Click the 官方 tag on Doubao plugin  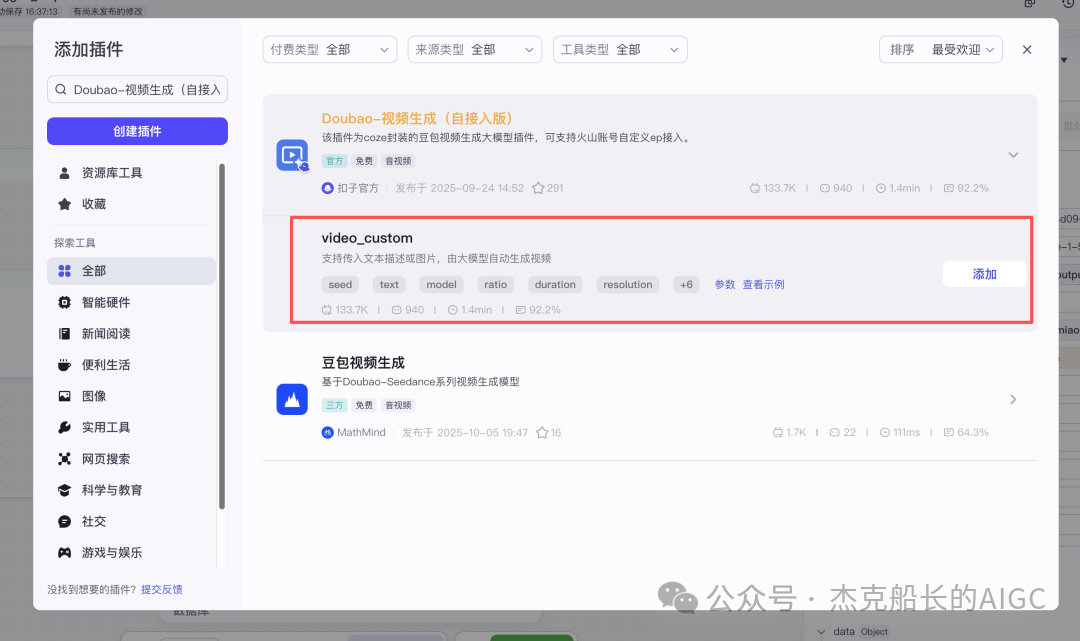[x=335, y=161]
